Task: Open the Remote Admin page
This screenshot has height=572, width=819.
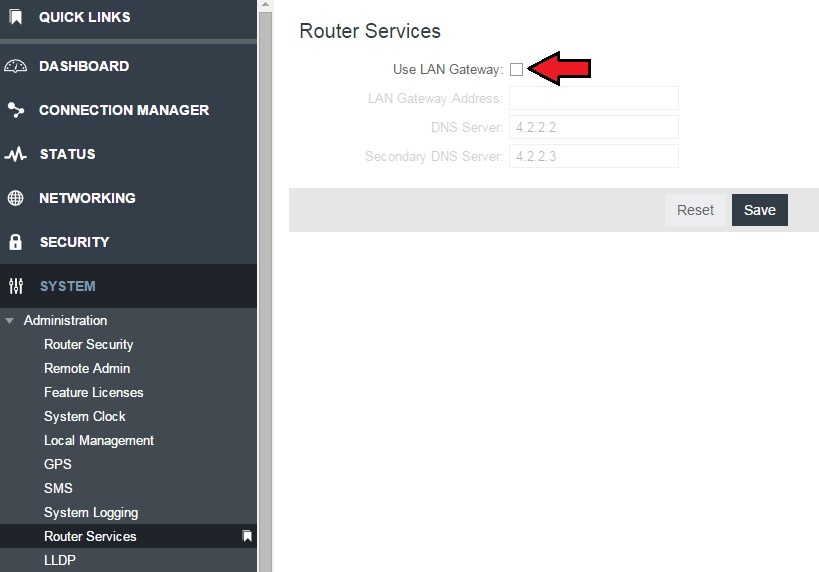Action: tap(87, 368)
